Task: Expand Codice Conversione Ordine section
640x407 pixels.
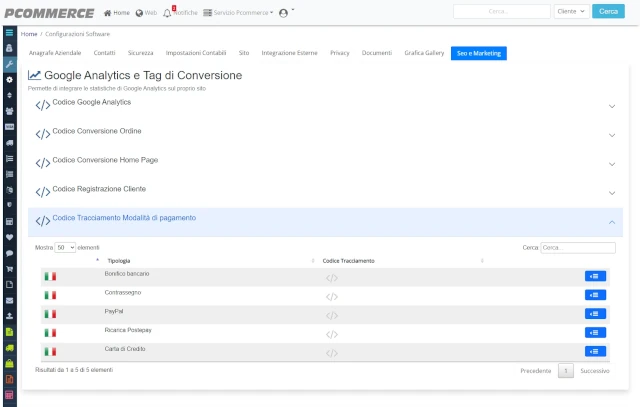Action: tap(325, 135)
